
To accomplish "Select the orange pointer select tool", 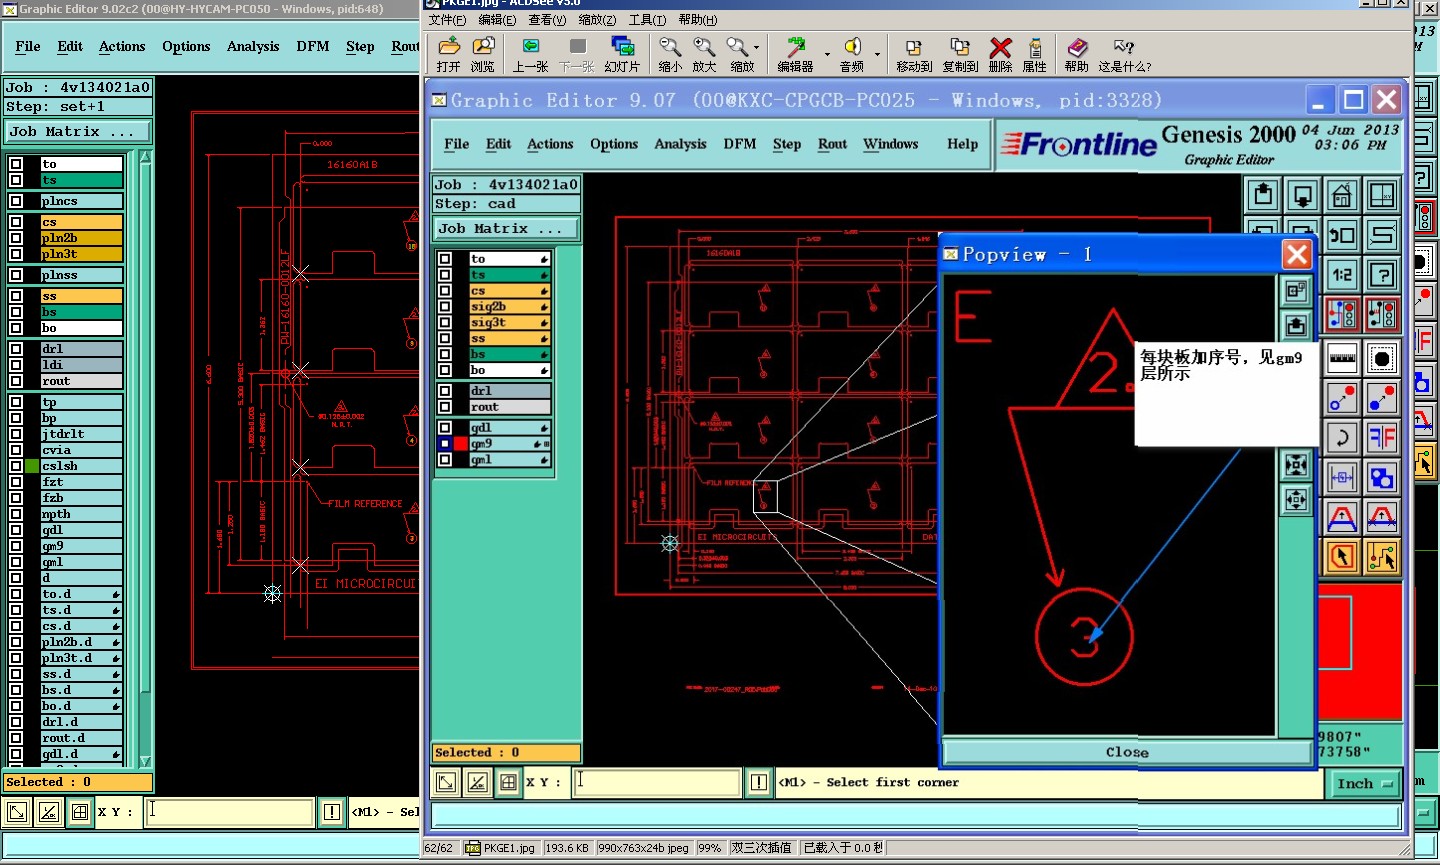I will [1342, 556].
